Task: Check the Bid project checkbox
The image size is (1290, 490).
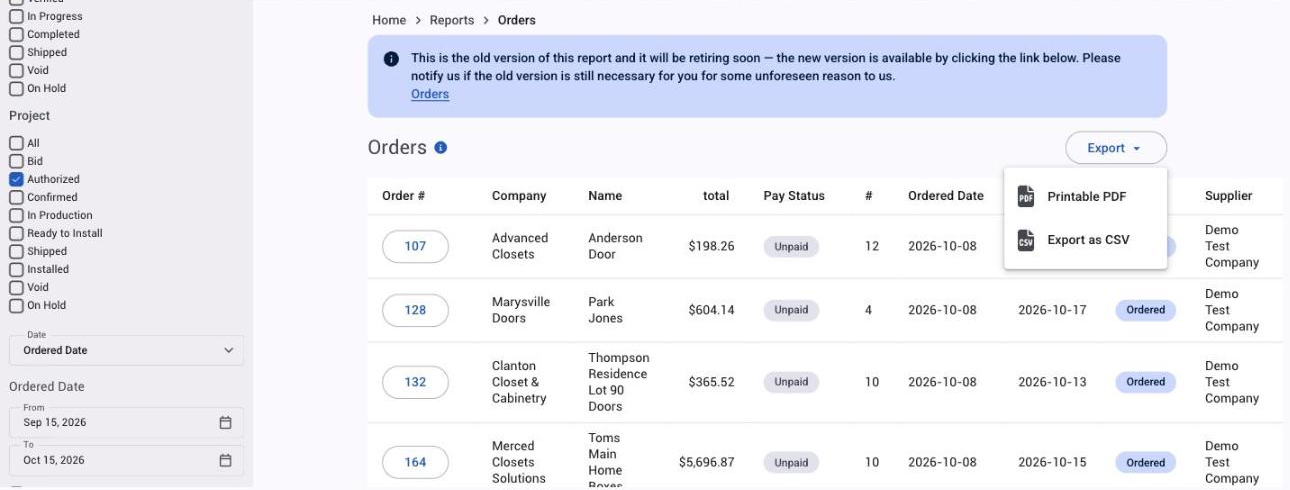Action: [16, 161]
